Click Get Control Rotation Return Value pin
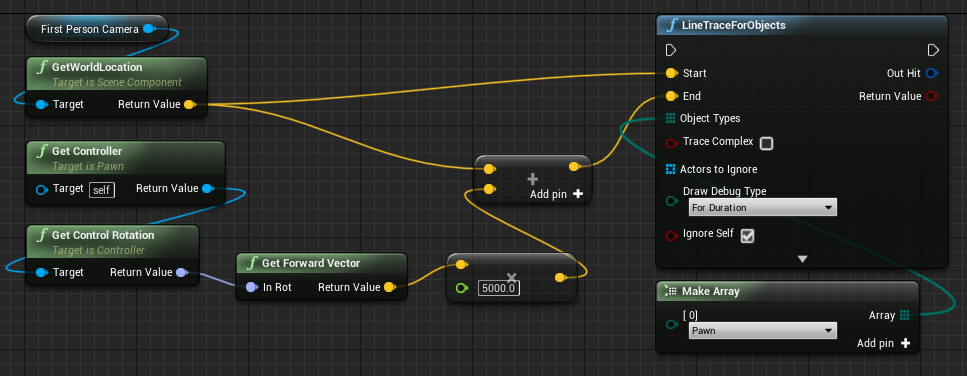The height and width of the screenshot is (376, 967). 182,272
